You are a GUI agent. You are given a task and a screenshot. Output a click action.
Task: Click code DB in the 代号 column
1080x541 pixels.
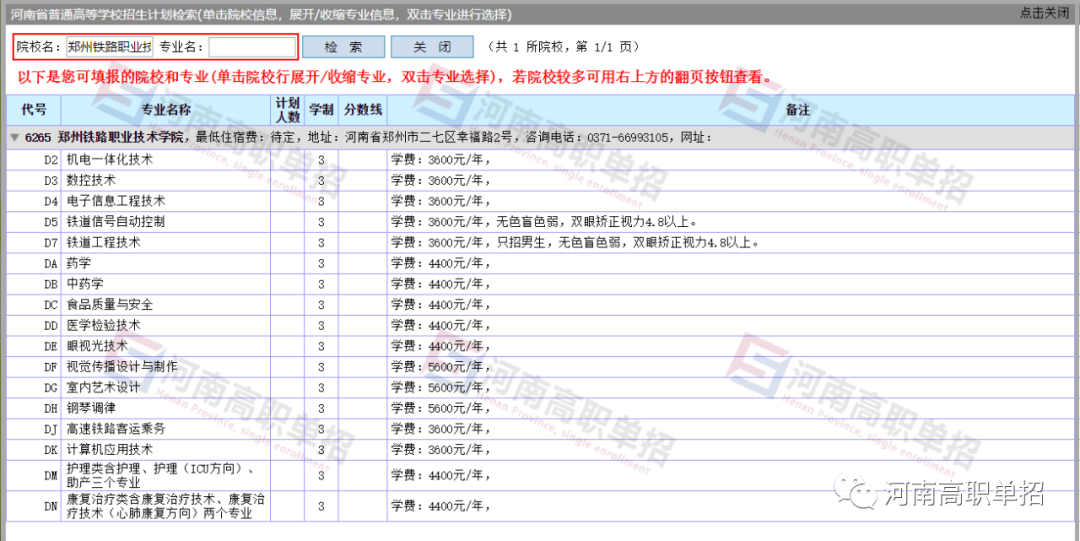point(50,284)
